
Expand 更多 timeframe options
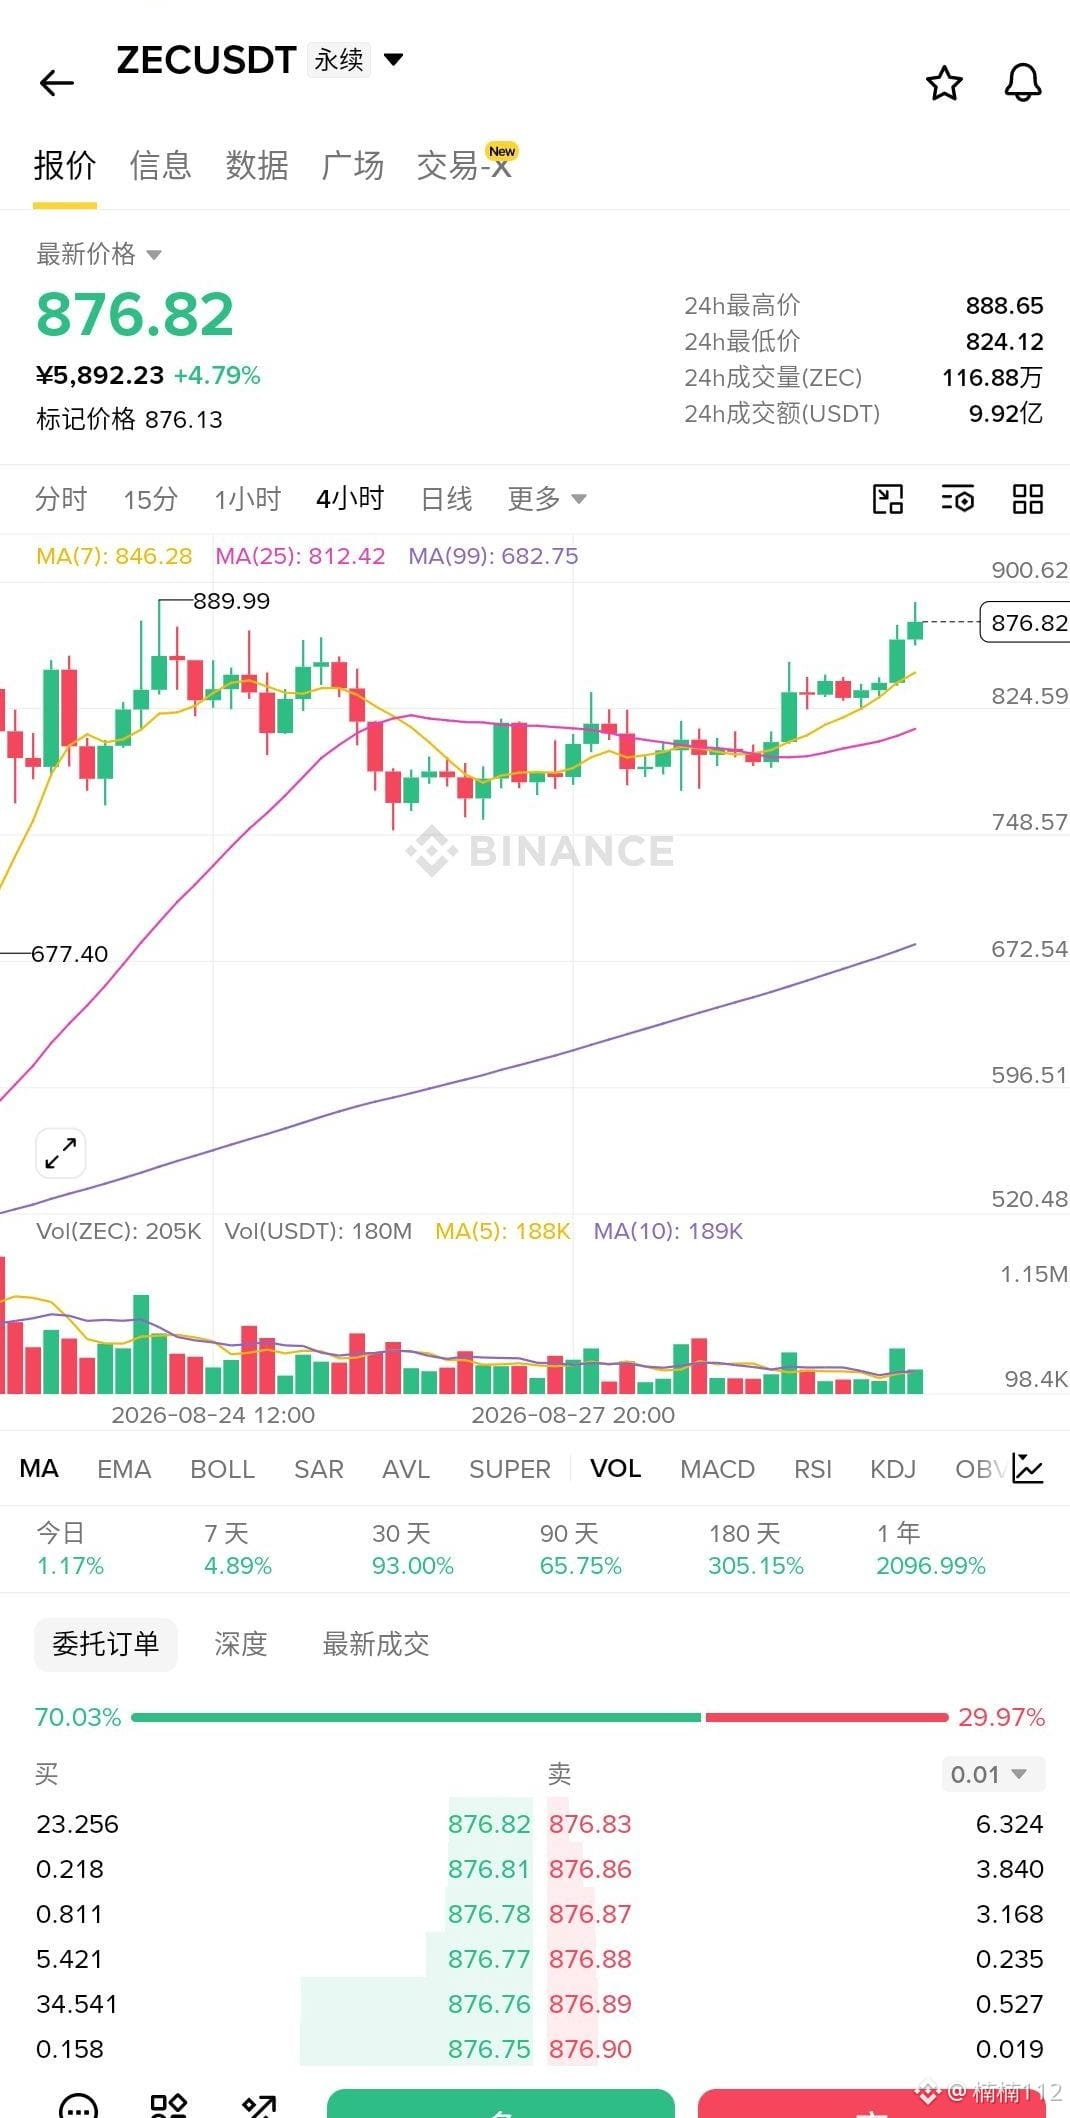[546, 498]
